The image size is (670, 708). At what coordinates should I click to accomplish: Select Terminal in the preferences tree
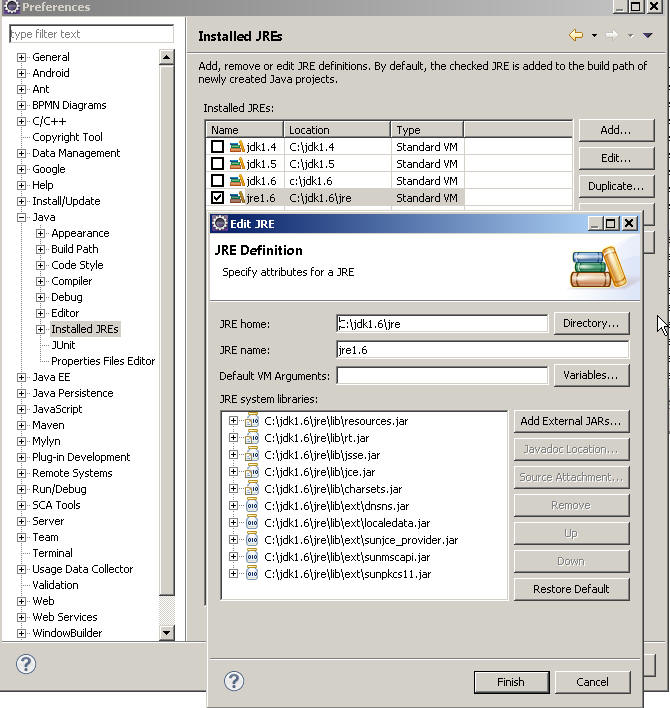tap(52, 553)
